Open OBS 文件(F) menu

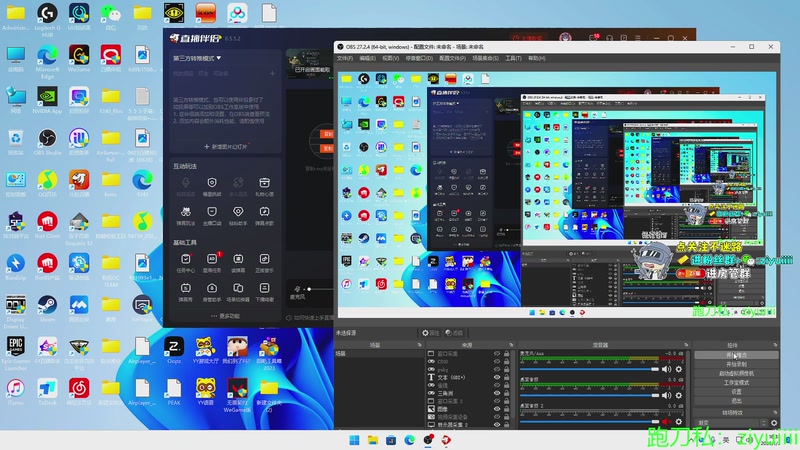[344, 58]
